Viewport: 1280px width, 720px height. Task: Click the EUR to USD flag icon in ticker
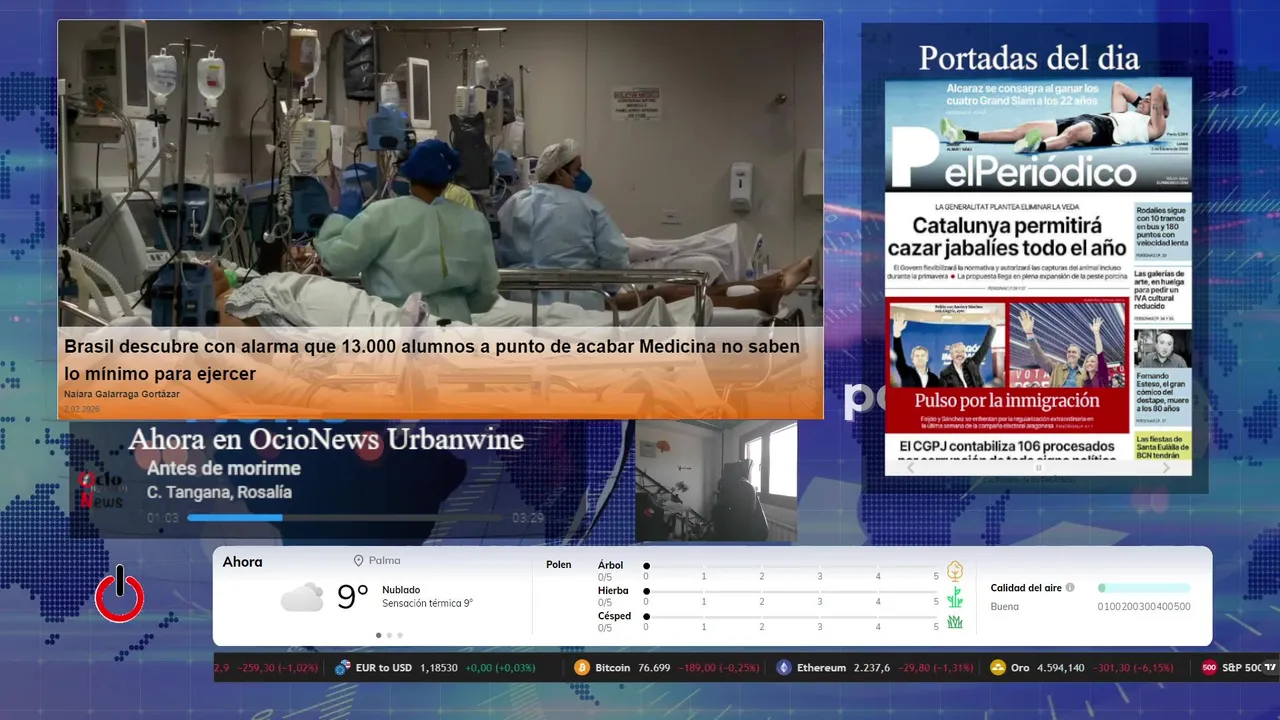click(343, 667)
